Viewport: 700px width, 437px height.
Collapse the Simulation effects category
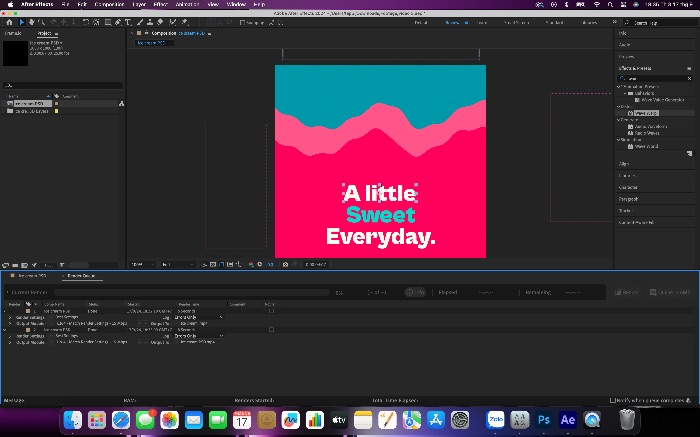[x=619, y=140]
